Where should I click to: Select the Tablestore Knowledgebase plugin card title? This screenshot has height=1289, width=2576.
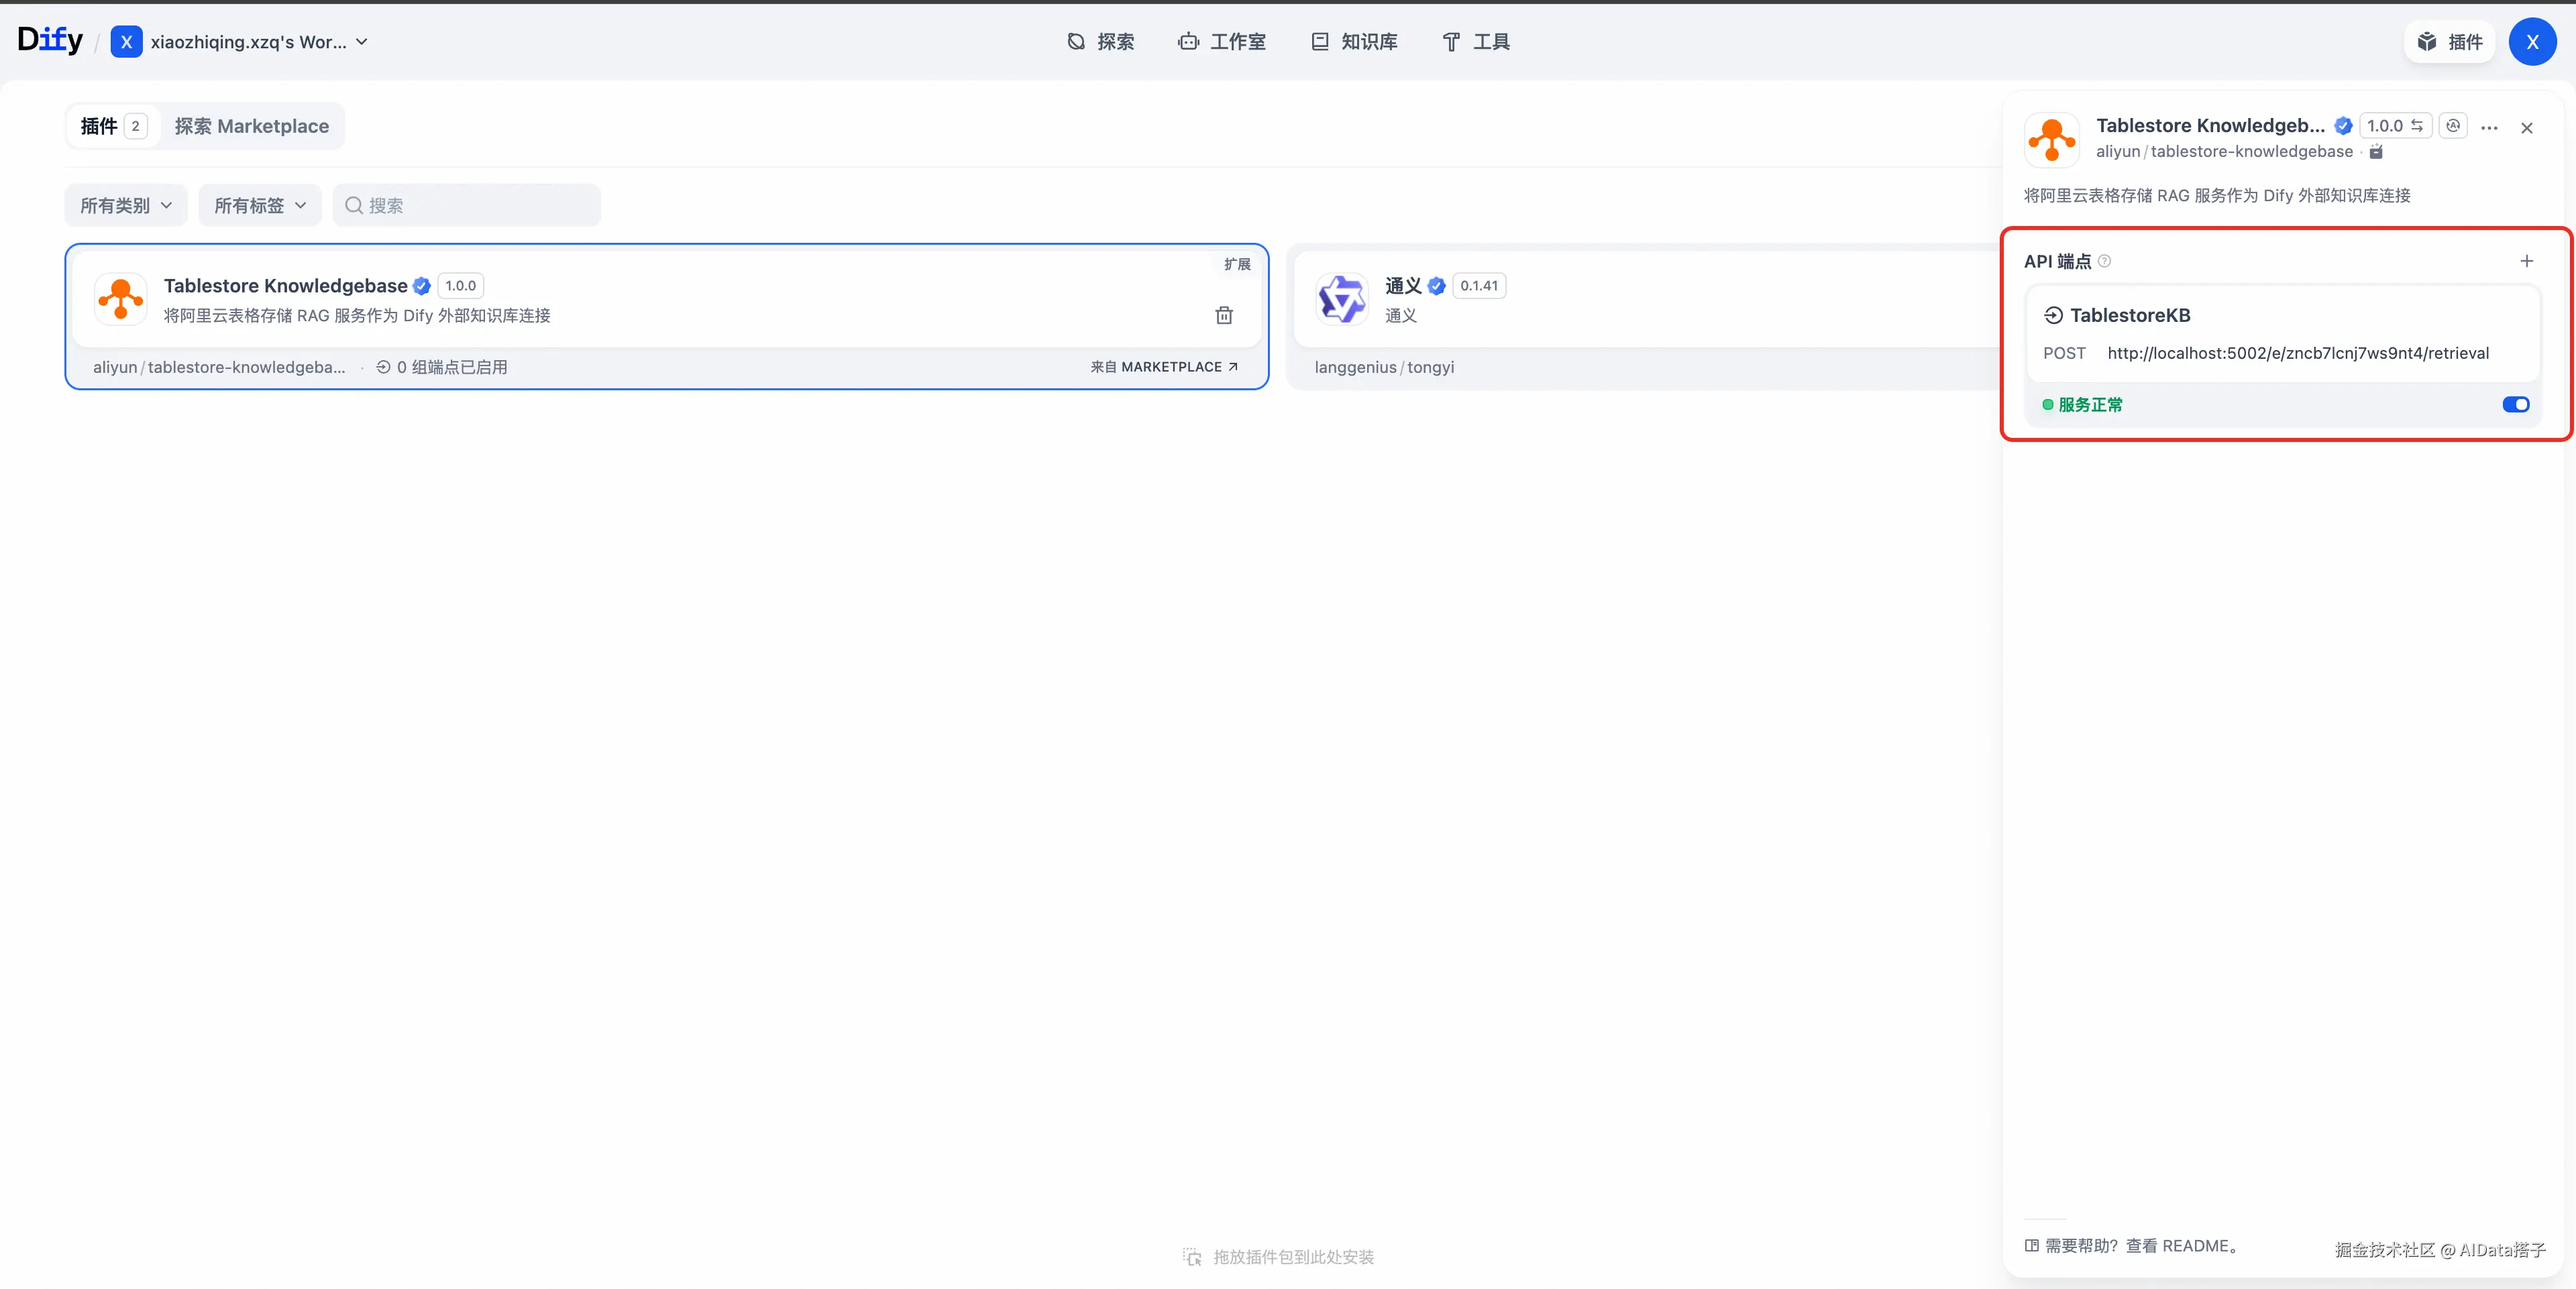pos(285,286)
